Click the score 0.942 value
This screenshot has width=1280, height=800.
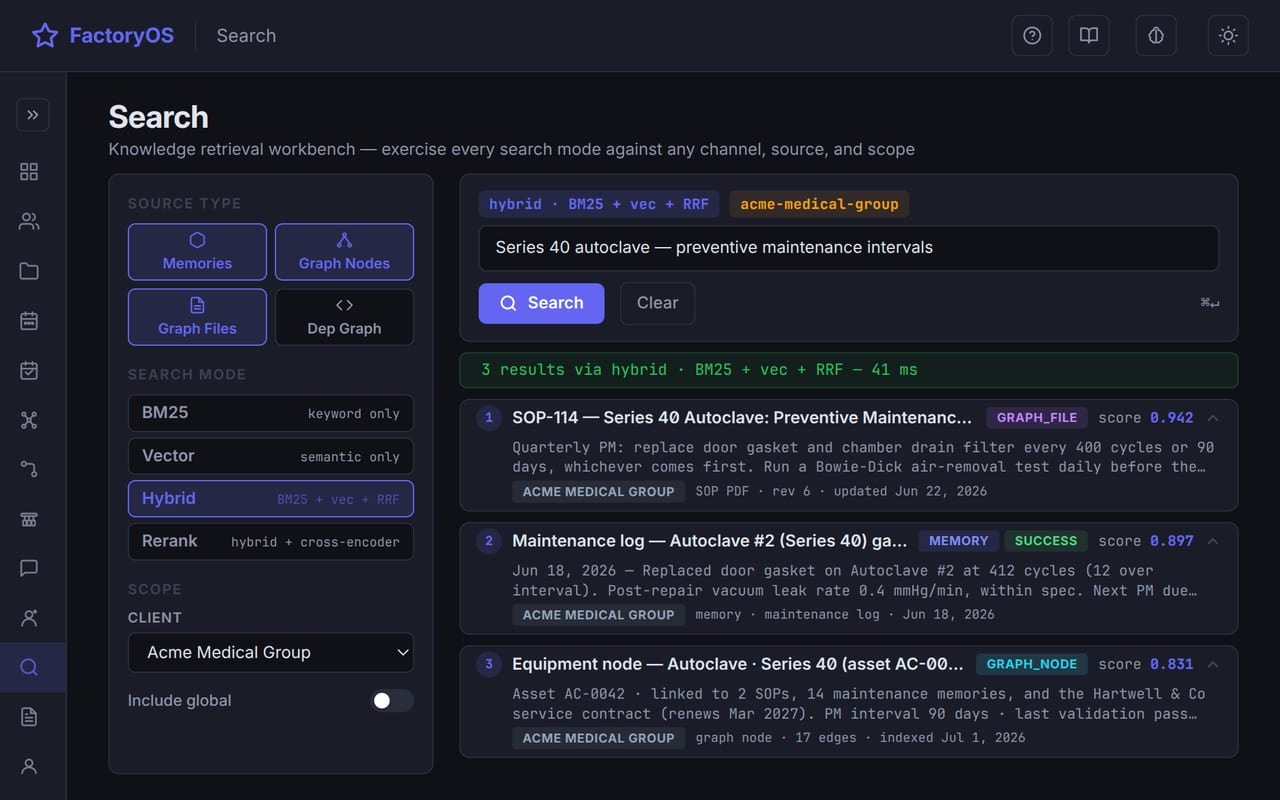(x=1171, y=418)
